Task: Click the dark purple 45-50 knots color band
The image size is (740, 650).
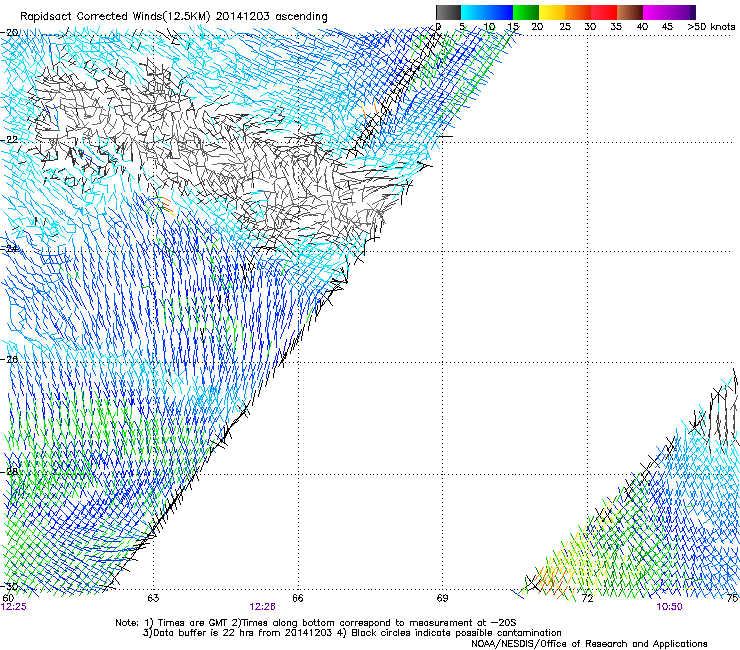Action: pyautogui.click(x=682, y=12)
